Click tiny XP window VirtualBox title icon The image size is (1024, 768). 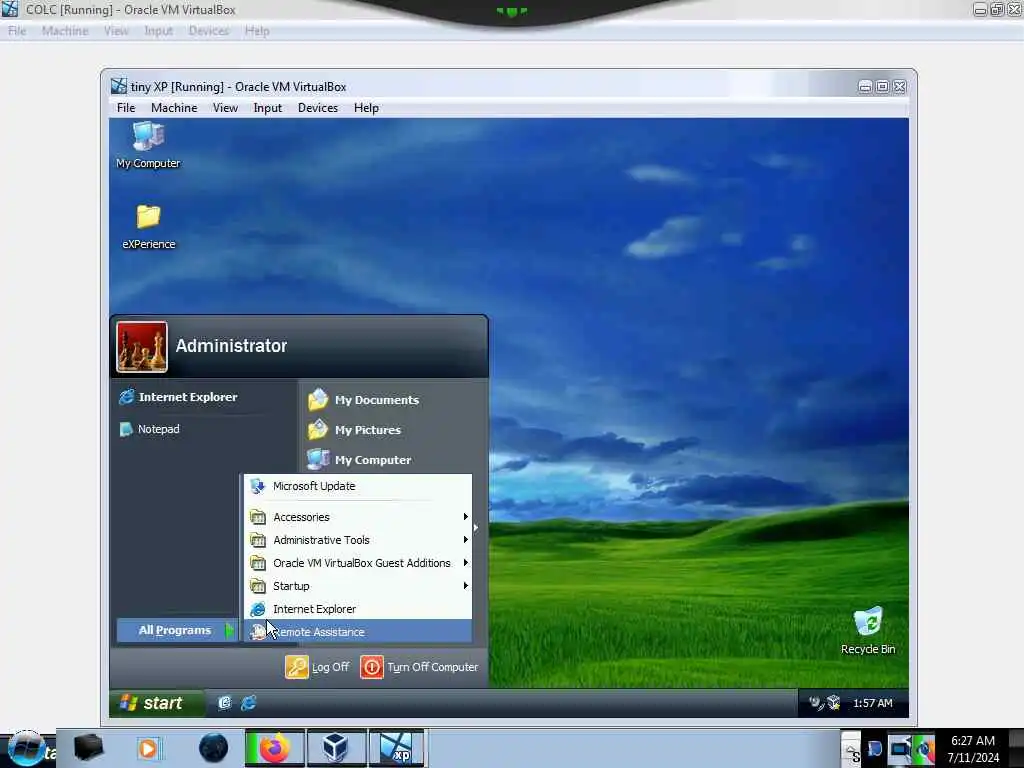[x=119, y=86]
